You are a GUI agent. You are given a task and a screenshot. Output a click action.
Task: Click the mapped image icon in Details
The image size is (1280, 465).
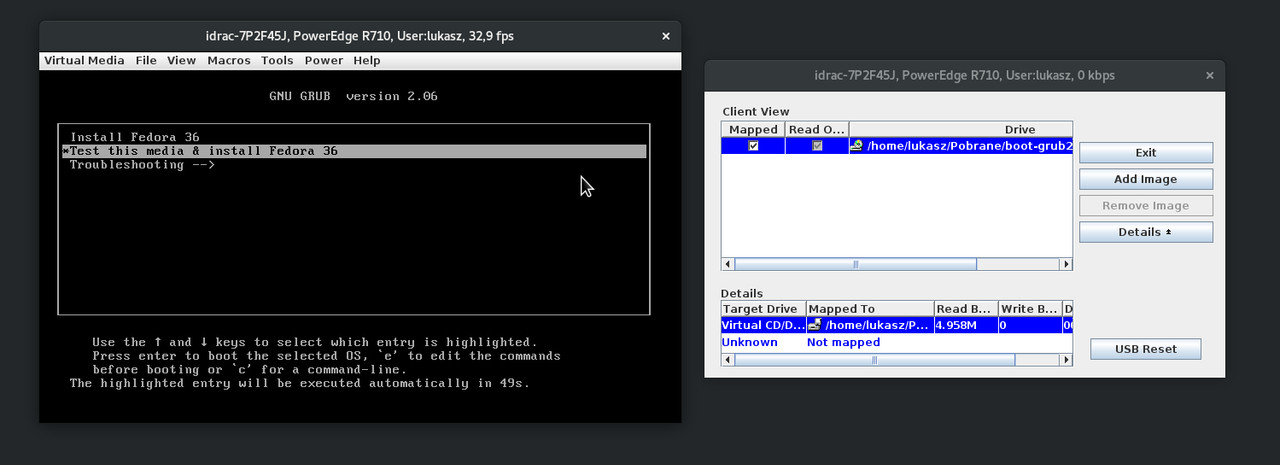tap(814, 325)
